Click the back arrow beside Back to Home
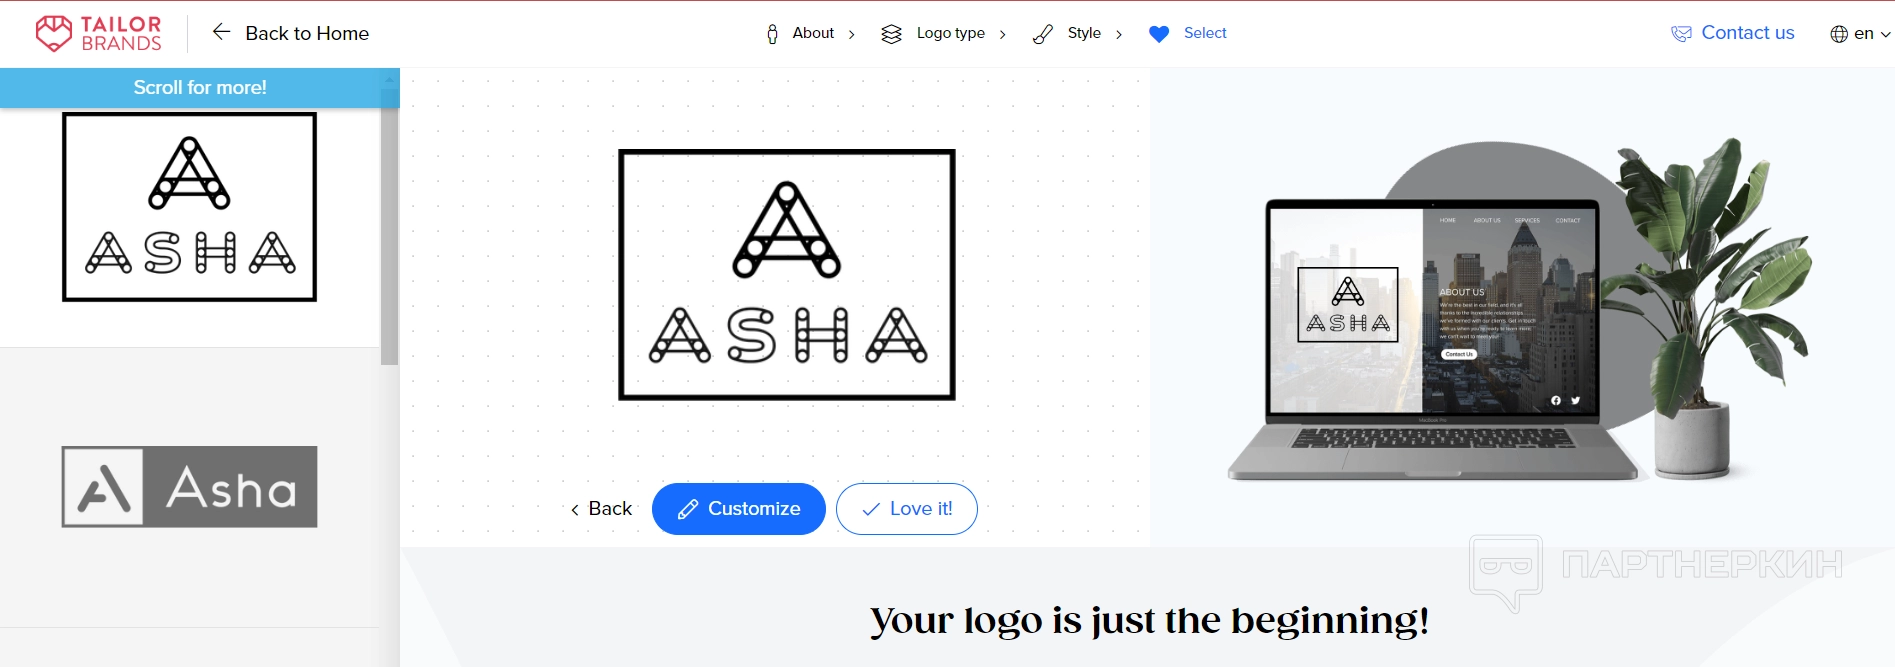 221,32
